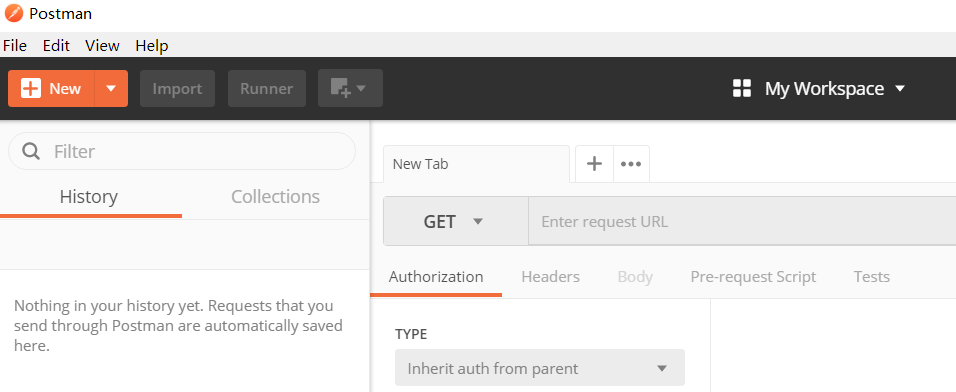Click the Postman logo icon in title bar
Viewport: 956px width, 392px height.
point(13,13)
